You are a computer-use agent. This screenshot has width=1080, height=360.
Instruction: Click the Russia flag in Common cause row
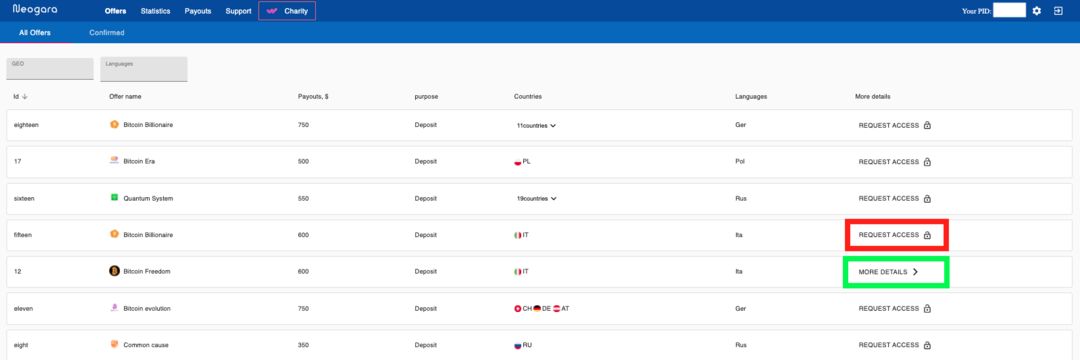[x=518, y=345]
